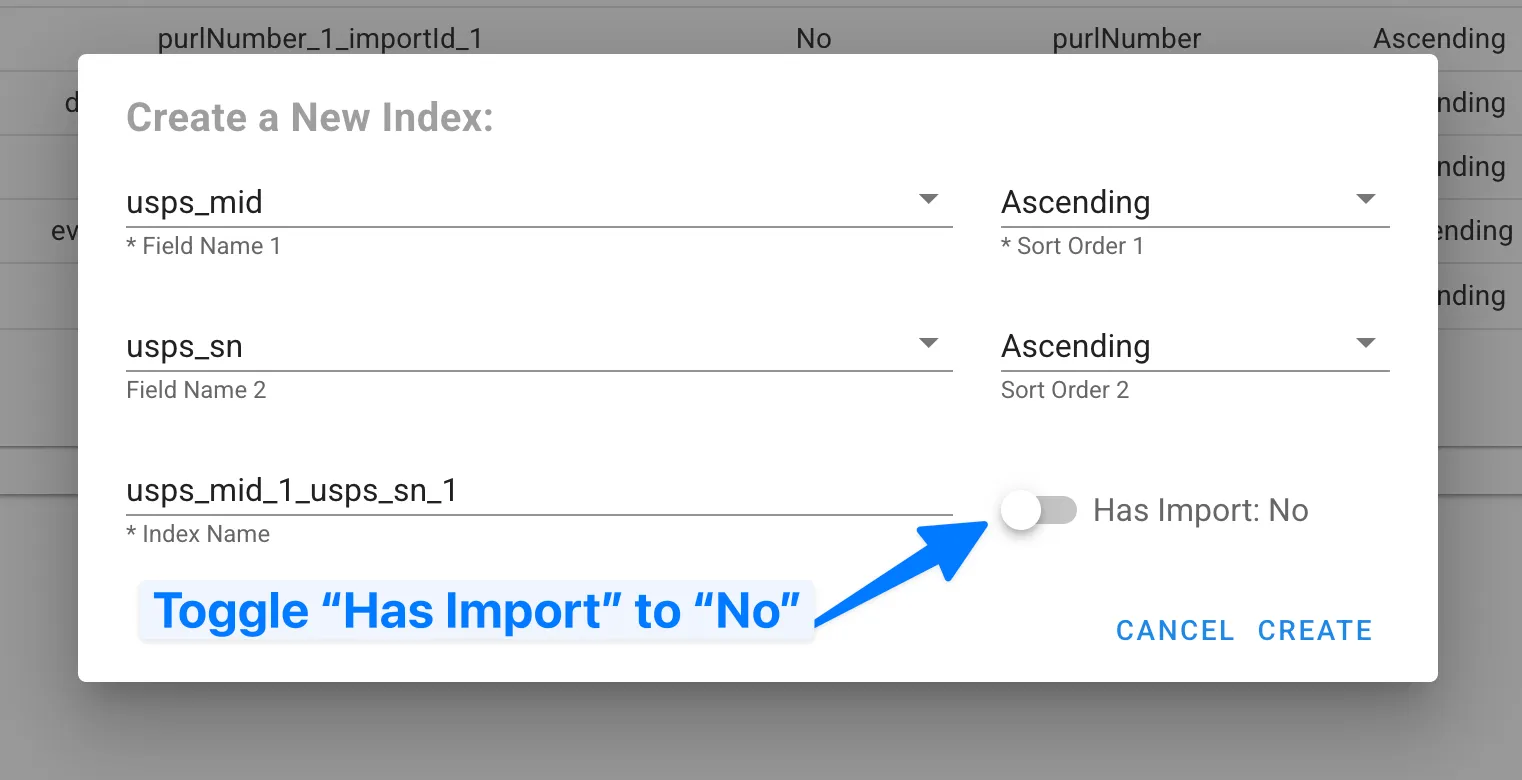Click the purlNumber cell in the background table
The height and width of the screenshot is (780, 1522).
point(1126,39)
